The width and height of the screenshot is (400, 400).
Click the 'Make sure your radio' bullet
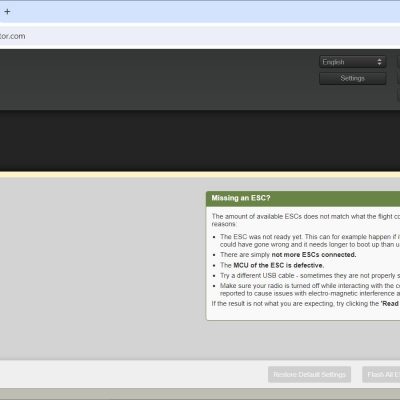310,290
